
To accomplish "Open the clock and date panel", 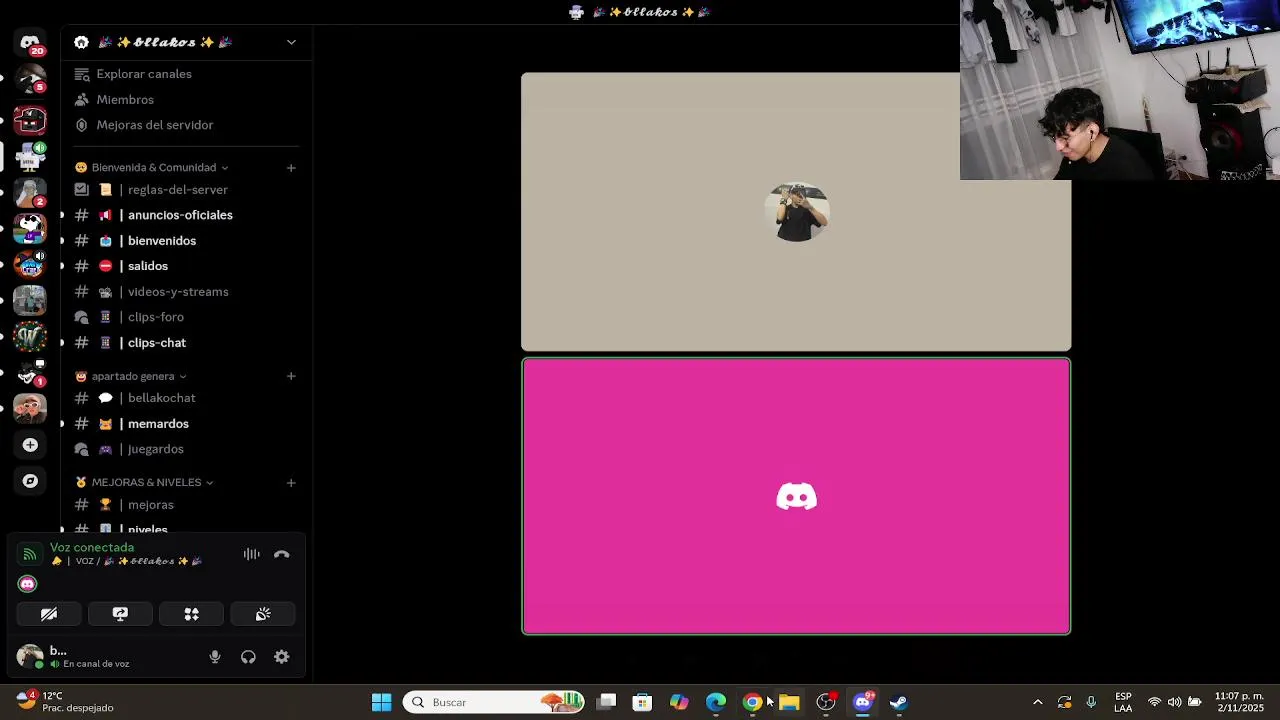I will tap(1239, 702).
